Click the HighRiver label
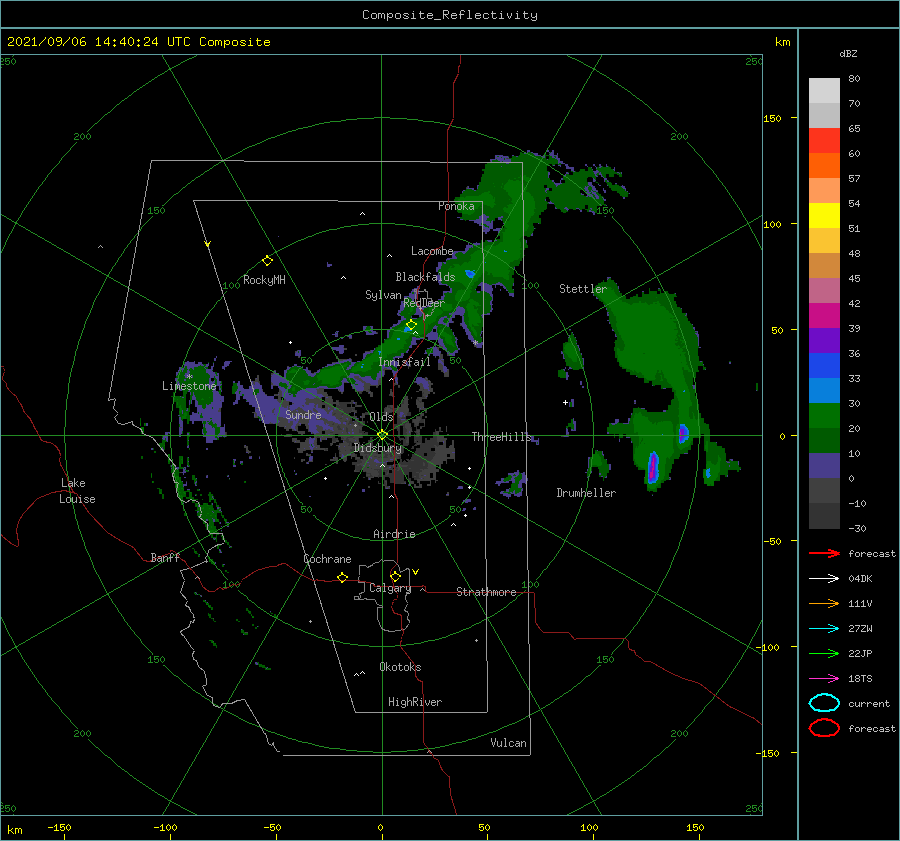 [x=415, y=702]
